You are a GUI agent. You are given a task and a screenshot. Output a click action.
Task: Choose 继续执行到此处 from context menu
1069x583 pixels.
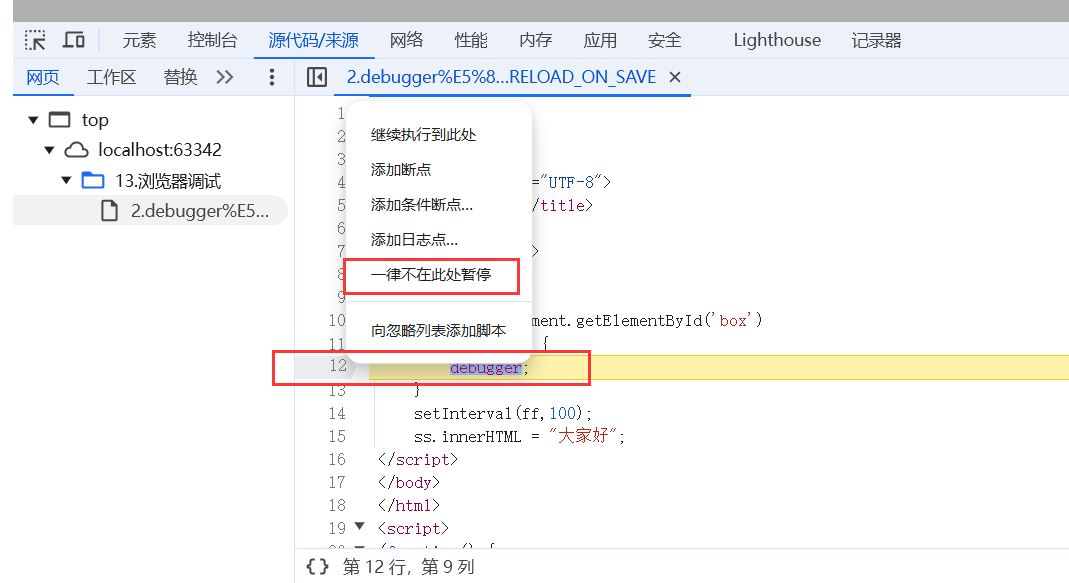click(x=423, y=135)
